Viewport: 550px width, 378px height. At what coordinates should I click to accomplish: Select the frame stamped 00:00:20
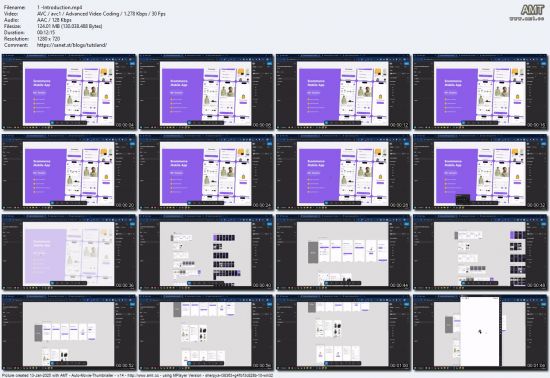pos(69,172)
